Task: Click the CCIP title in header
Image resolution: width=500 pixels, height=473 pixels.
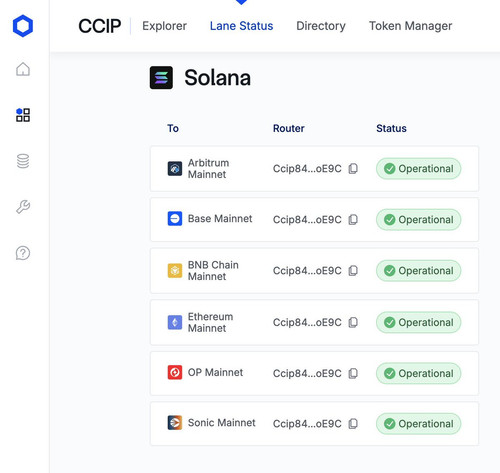Action: [99, 26]
